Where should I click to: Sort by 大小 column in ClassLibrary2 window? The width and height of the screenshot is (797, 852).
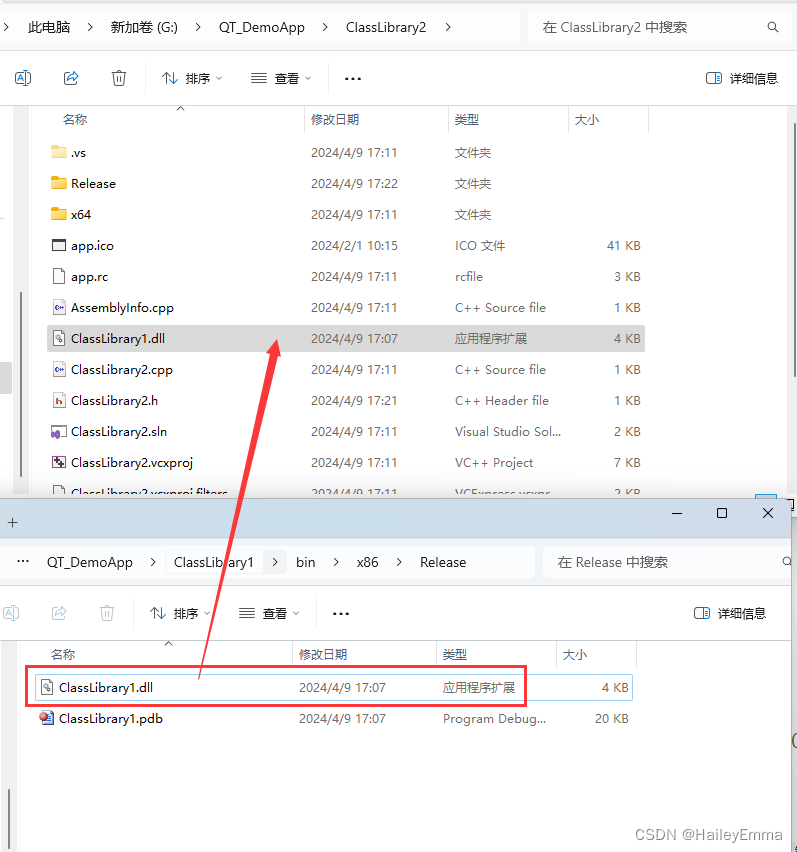[587, 120]
